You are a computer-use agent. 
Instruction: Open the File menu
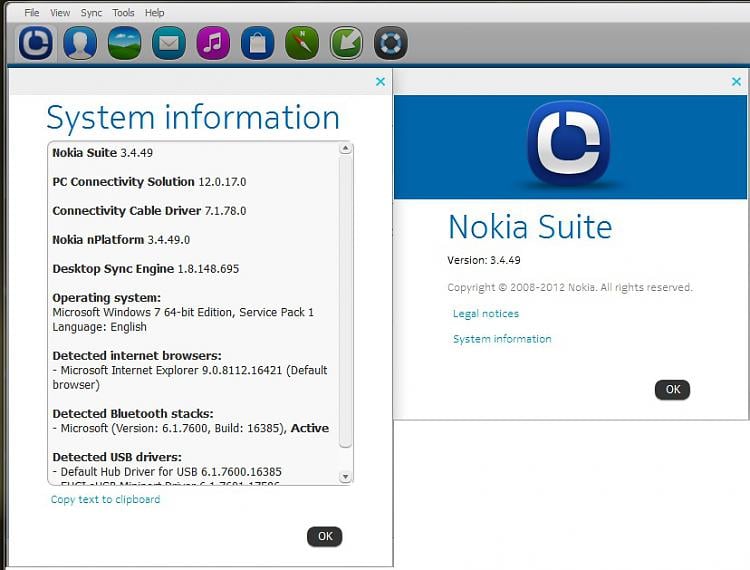(32, 12)
